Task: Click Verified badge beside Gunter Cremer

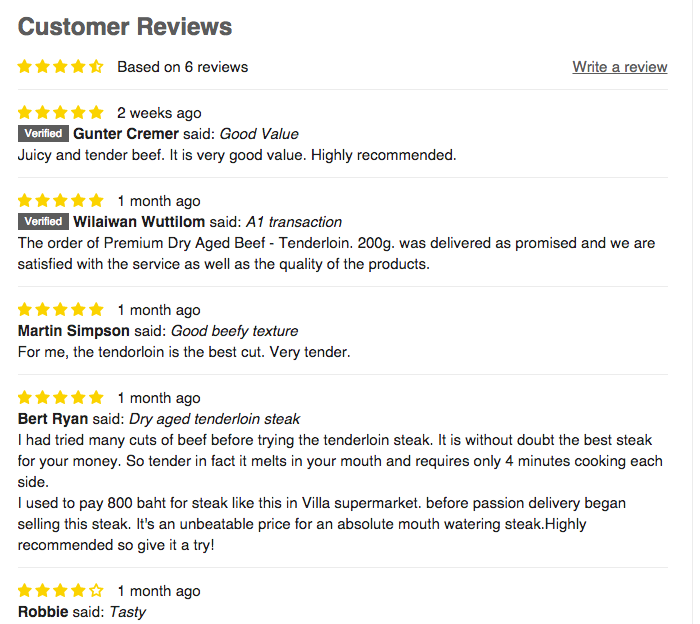Action: click(43, 134)
